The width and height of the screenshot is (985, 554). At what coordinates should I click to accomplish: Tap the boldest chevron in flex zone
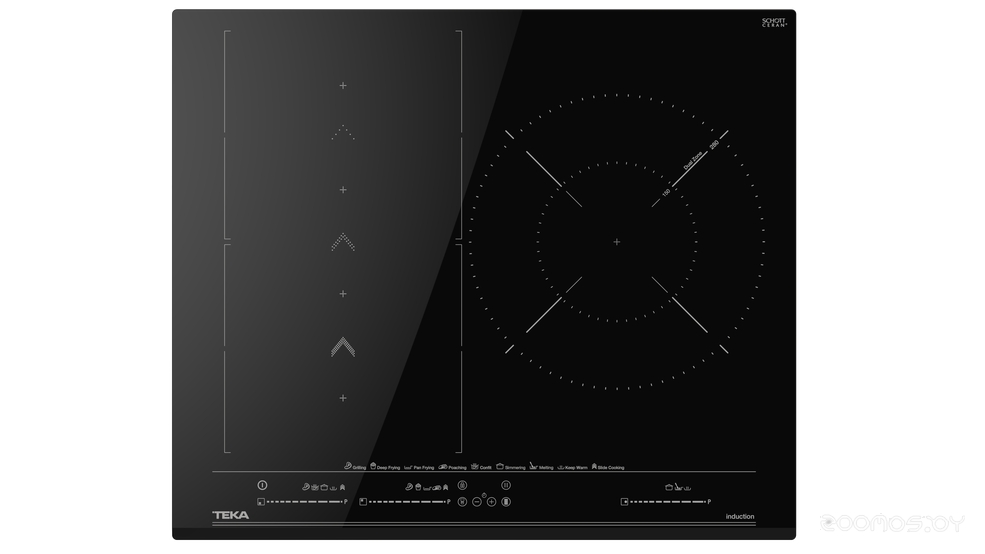pyautogui.click(x=343, y=347)
